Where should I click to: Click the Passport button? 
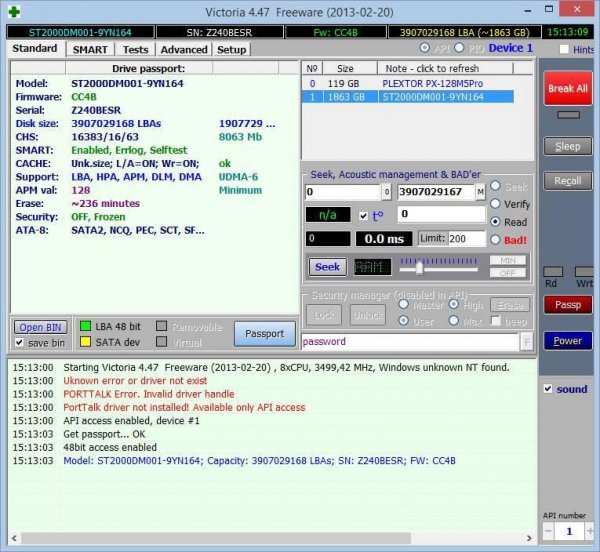[265, 334]
